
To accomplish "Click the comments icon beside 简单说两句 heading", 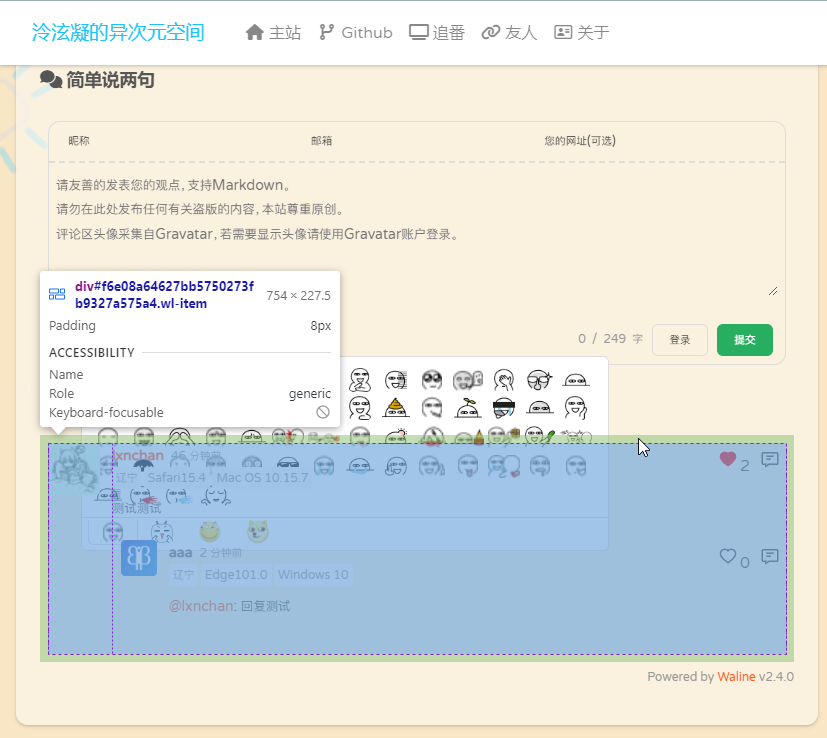I will click(x=50, y=79).
